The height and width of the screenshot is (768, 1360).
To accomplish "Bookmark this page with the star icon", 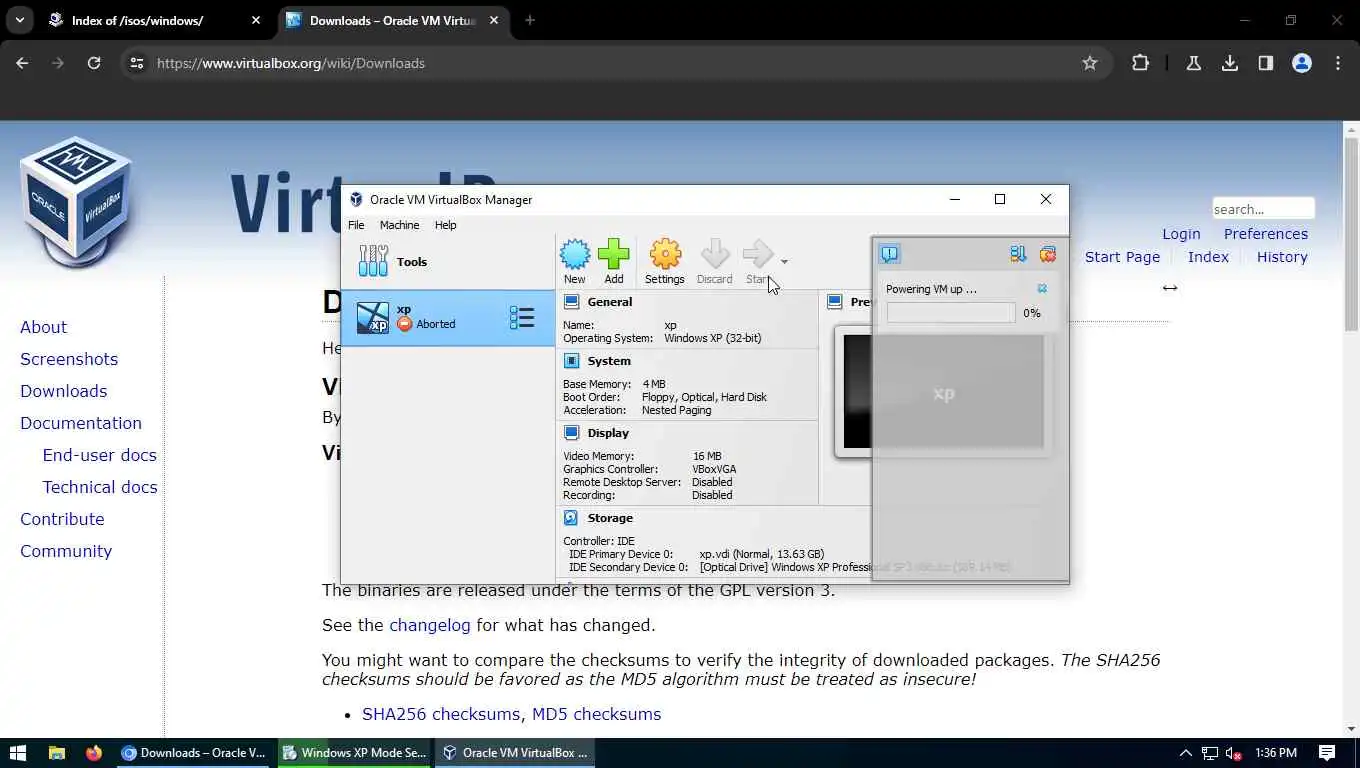I will [1090, 63].
